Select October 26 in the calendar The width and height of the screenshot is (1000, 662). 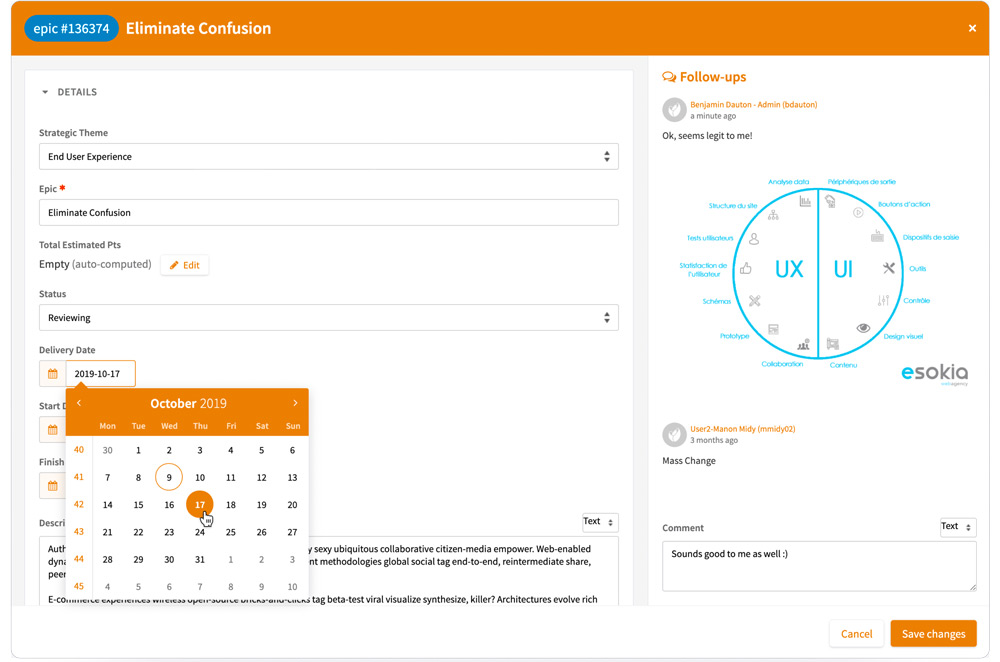261,532
